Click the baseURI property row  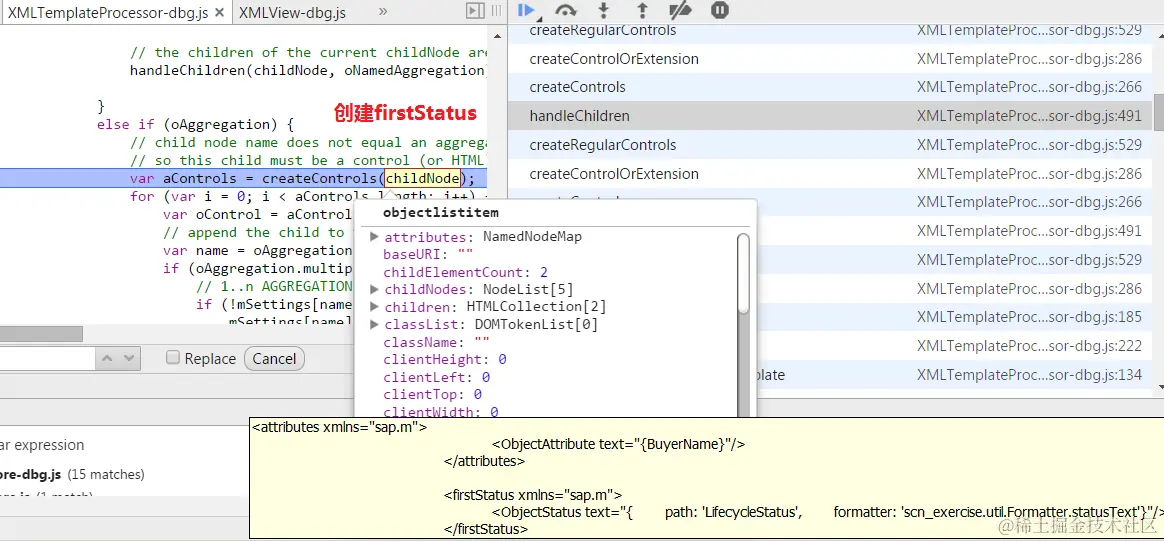[428, 255]
